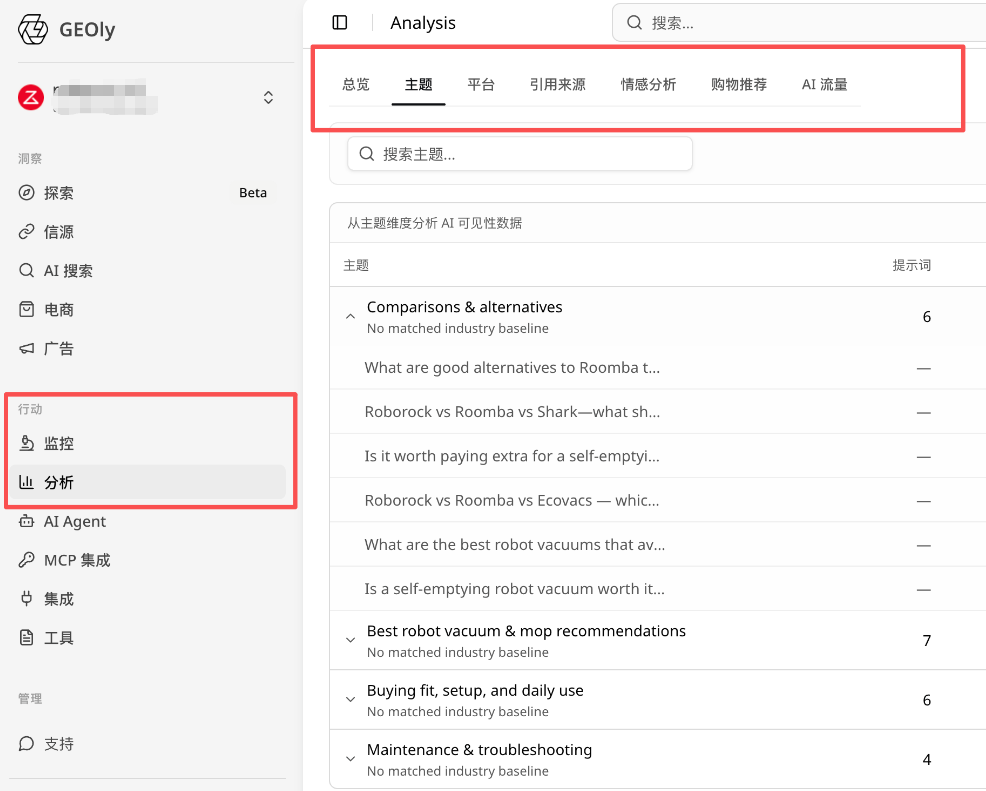
Task: Open prompt 'Roborock vs Roomba vs Ecovacs'
Action: 512,501
